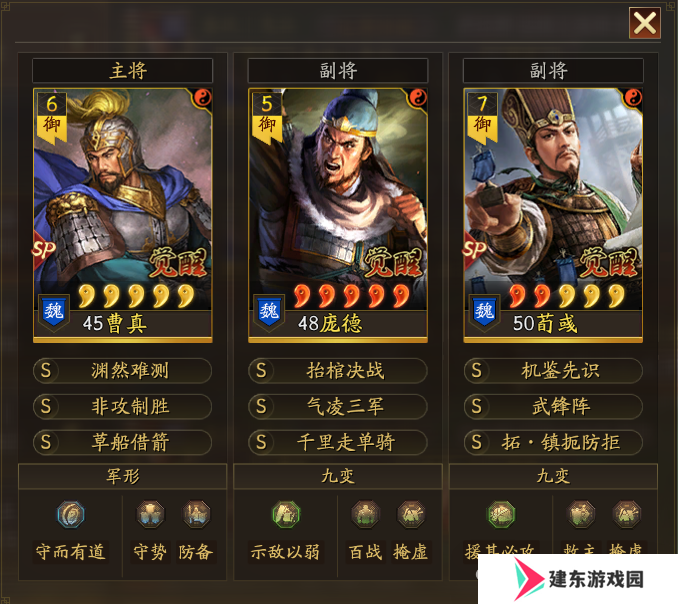Close the team details window

645,23
